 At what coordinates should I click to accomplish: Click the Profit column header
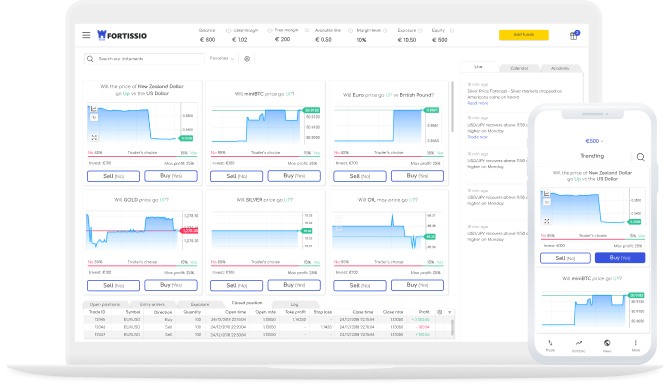pyautogui.click(x=424, y=312)
